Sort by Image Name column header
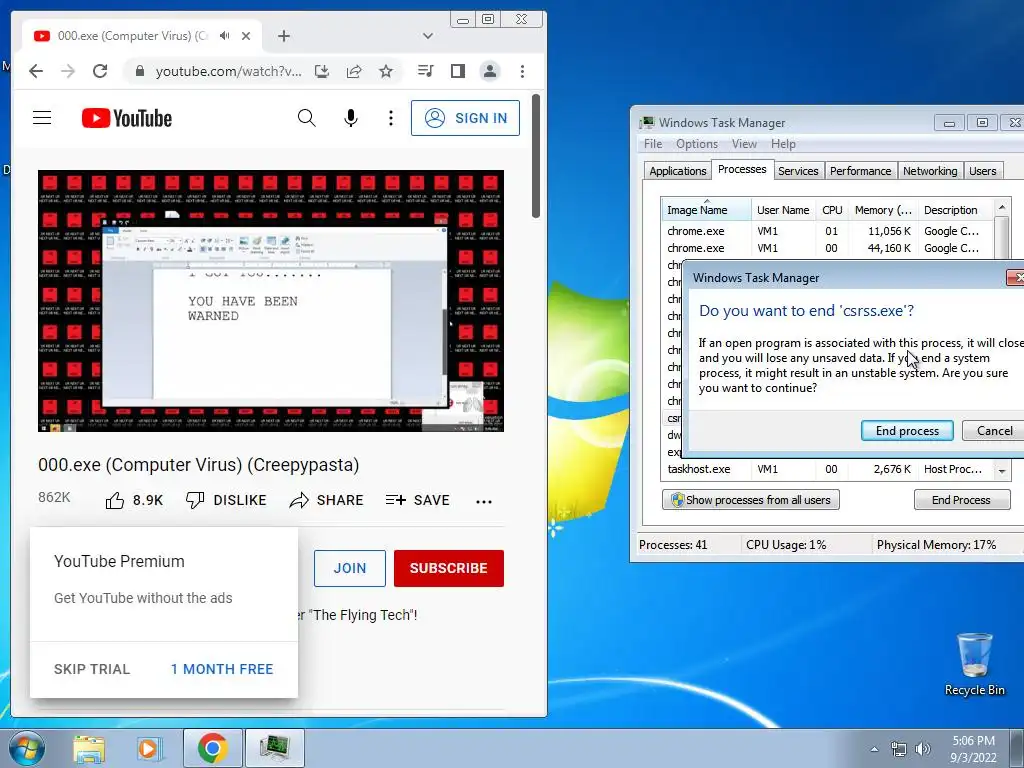 pos(706,210)
